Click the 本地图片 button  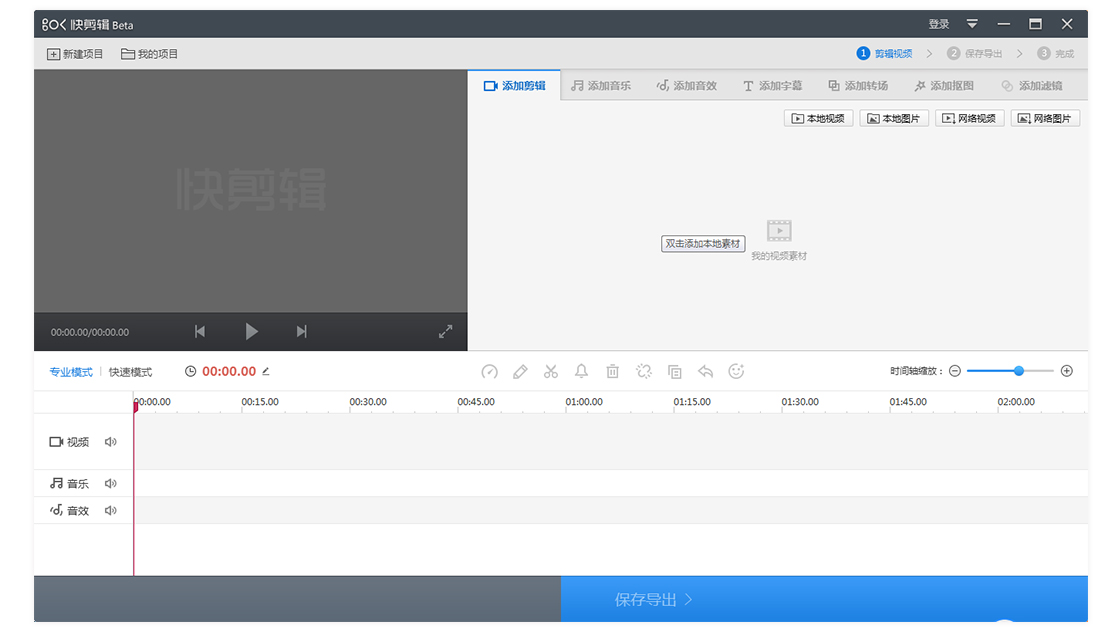click(894, 119)
